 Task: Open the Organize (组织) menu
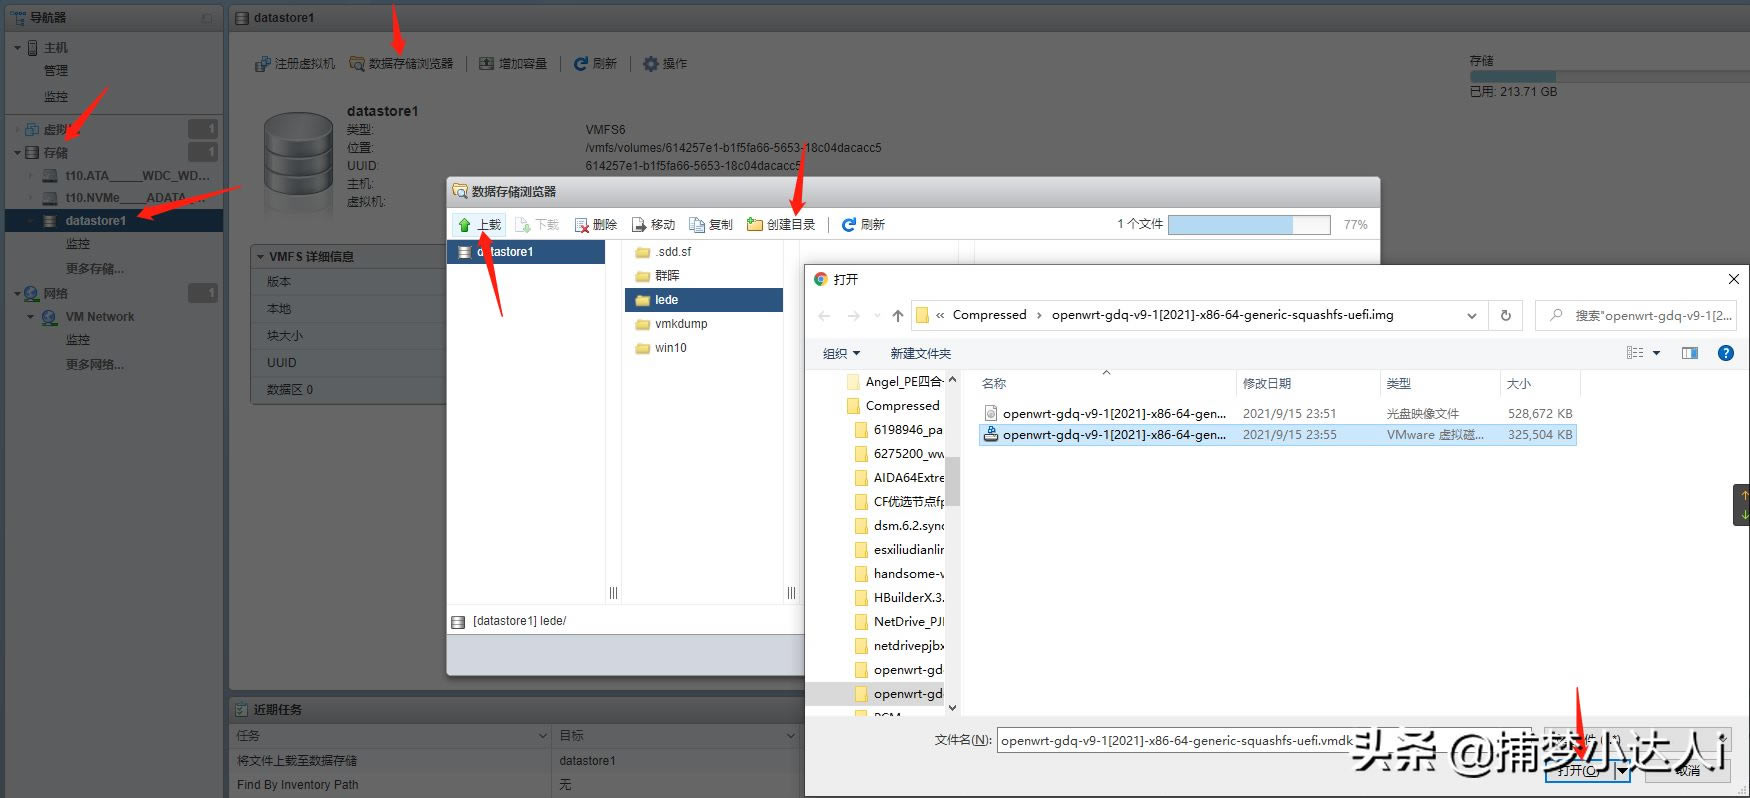point(841,354)
